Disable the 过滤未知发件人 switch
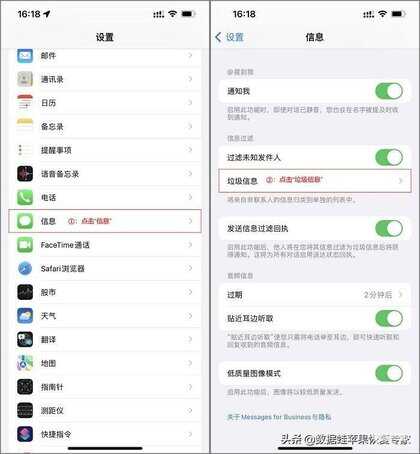 click(389, 157)
